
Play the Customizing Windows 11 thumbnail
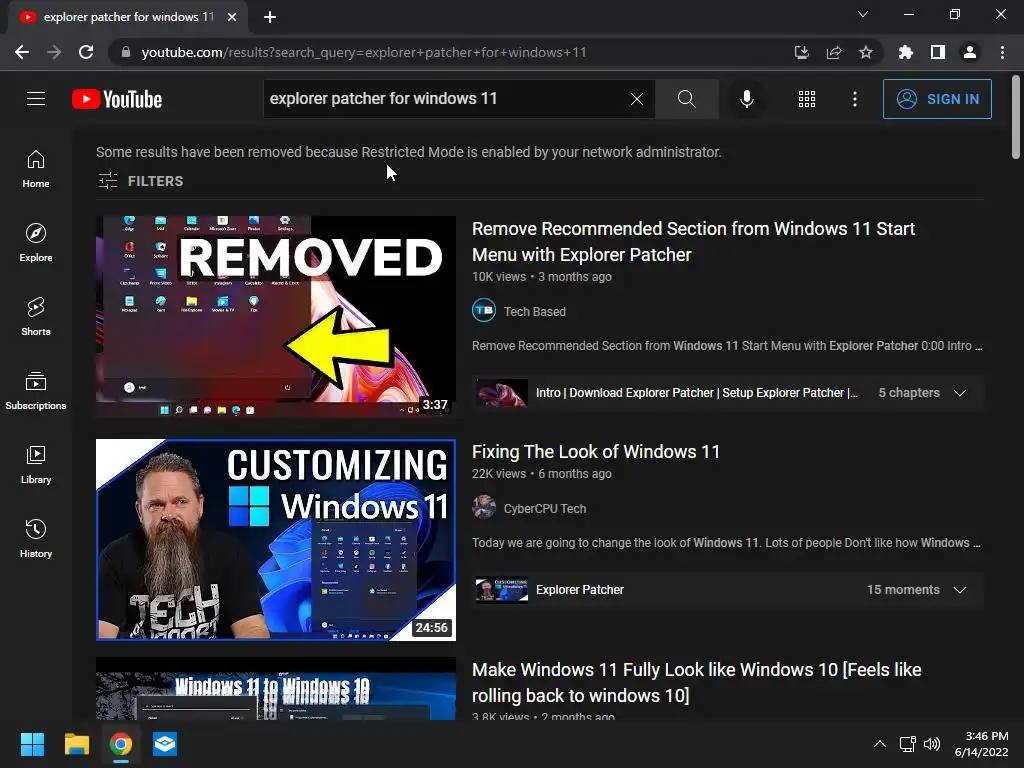[276, 539]
